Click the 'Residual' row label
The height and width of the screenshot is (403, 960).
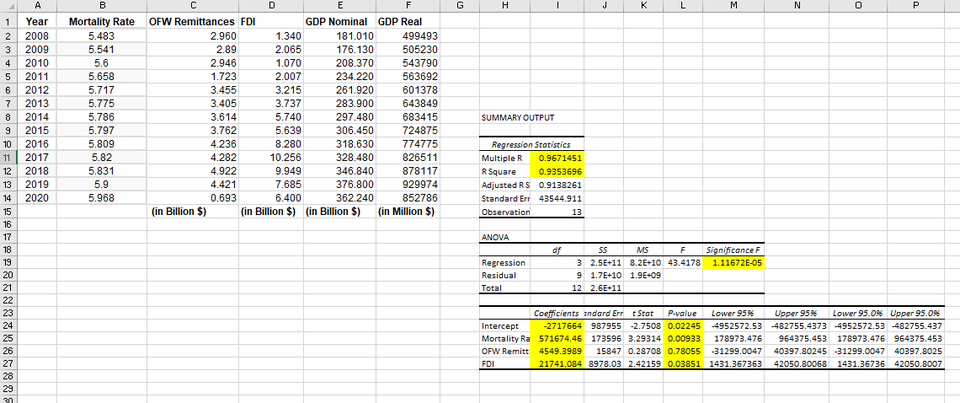(505, 276)
